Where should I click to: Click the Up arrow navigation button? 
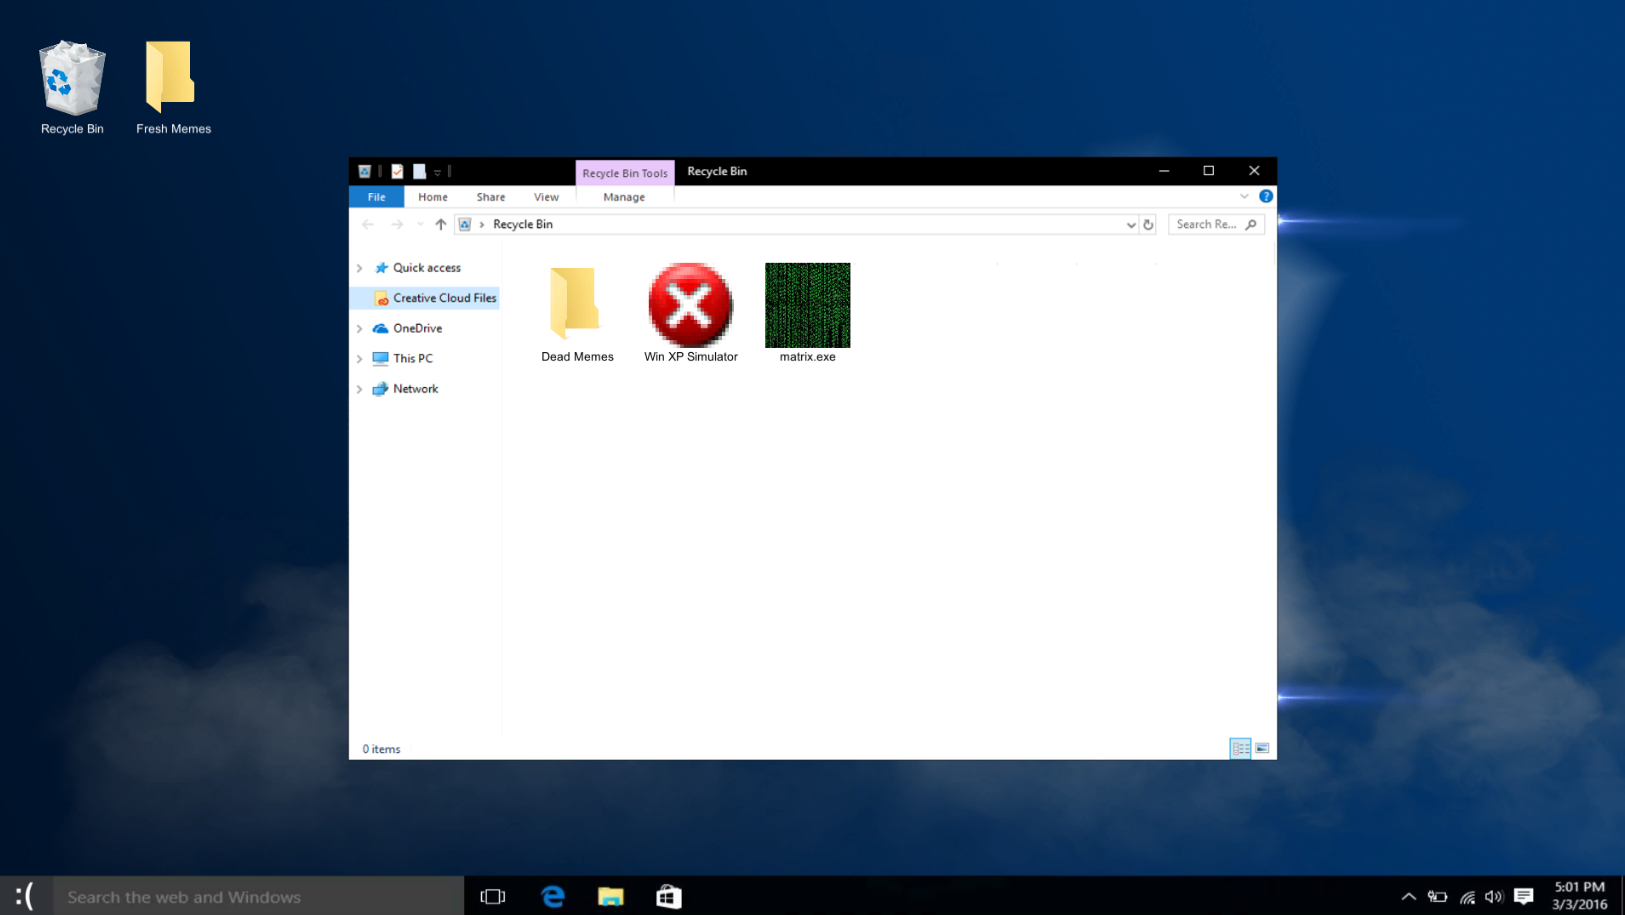(440, 224)
